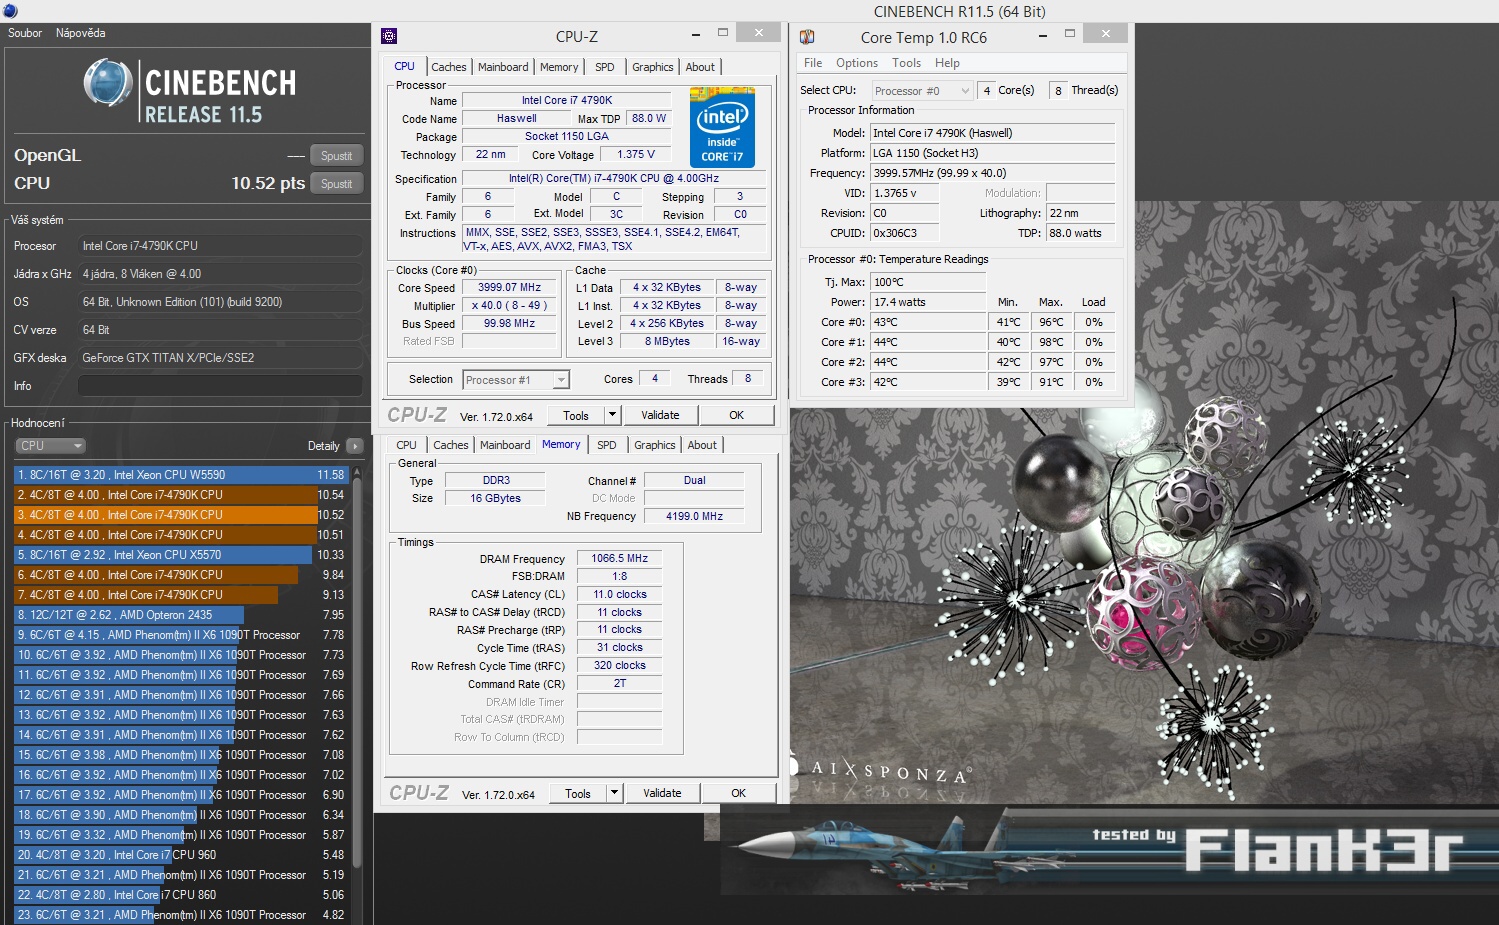This screenshot has height=925, width=1499.
Task: Switch to Mainboard tab in lower CPU-Z window
Action: (x=505, y=445)
